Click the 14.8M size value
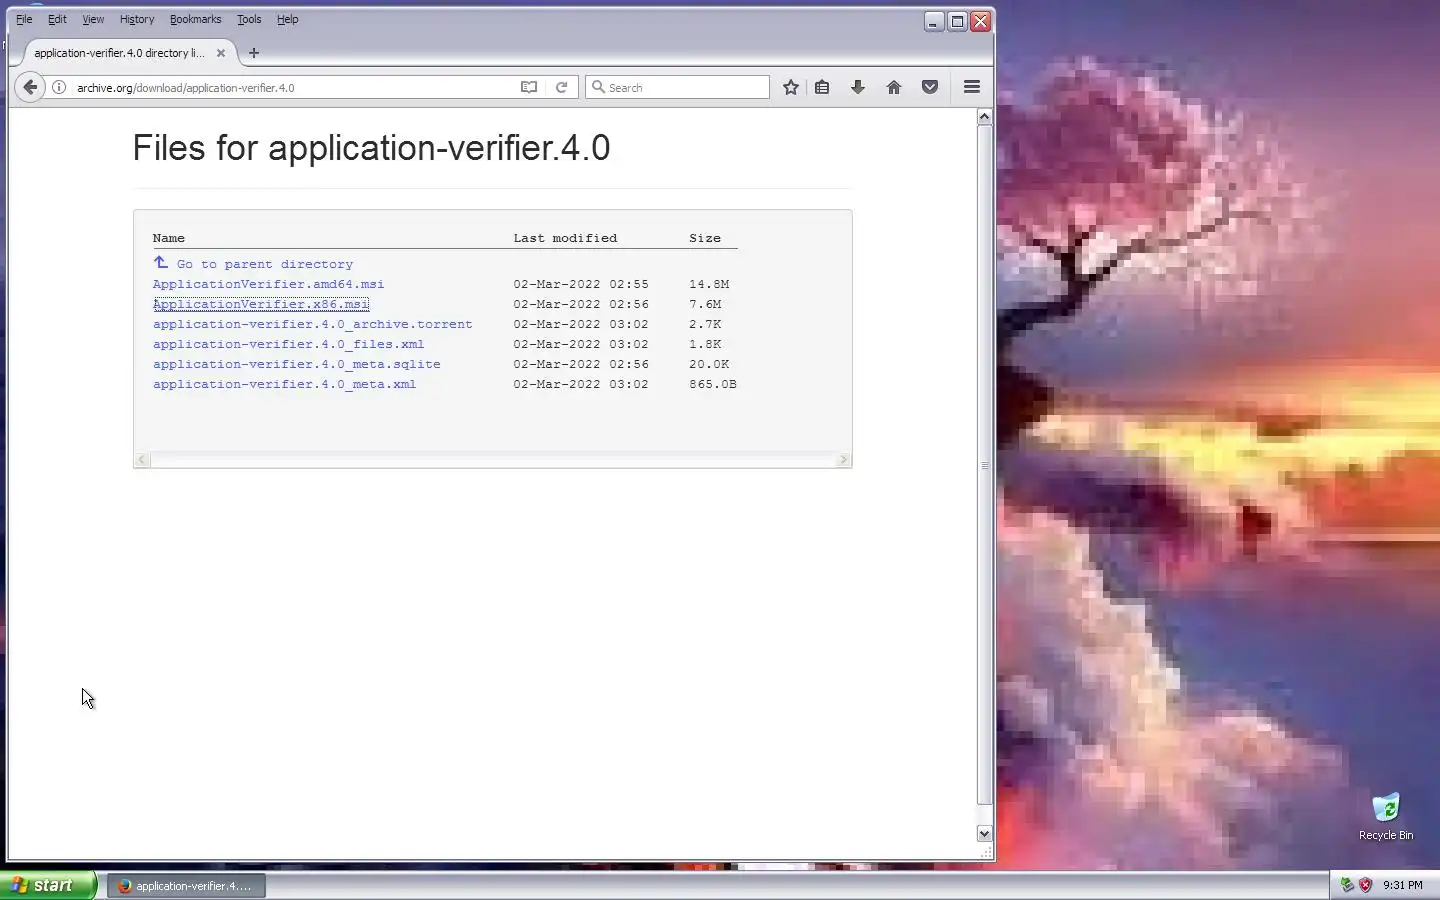 tap(708, 284)
